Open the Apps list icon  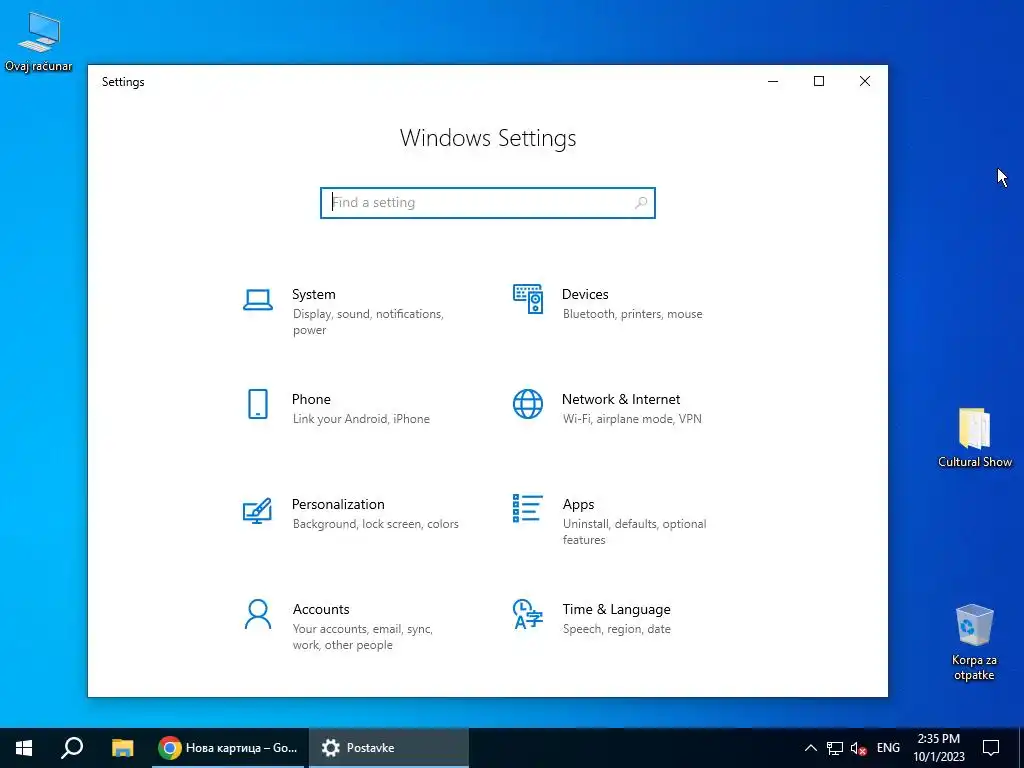[528, 508]
